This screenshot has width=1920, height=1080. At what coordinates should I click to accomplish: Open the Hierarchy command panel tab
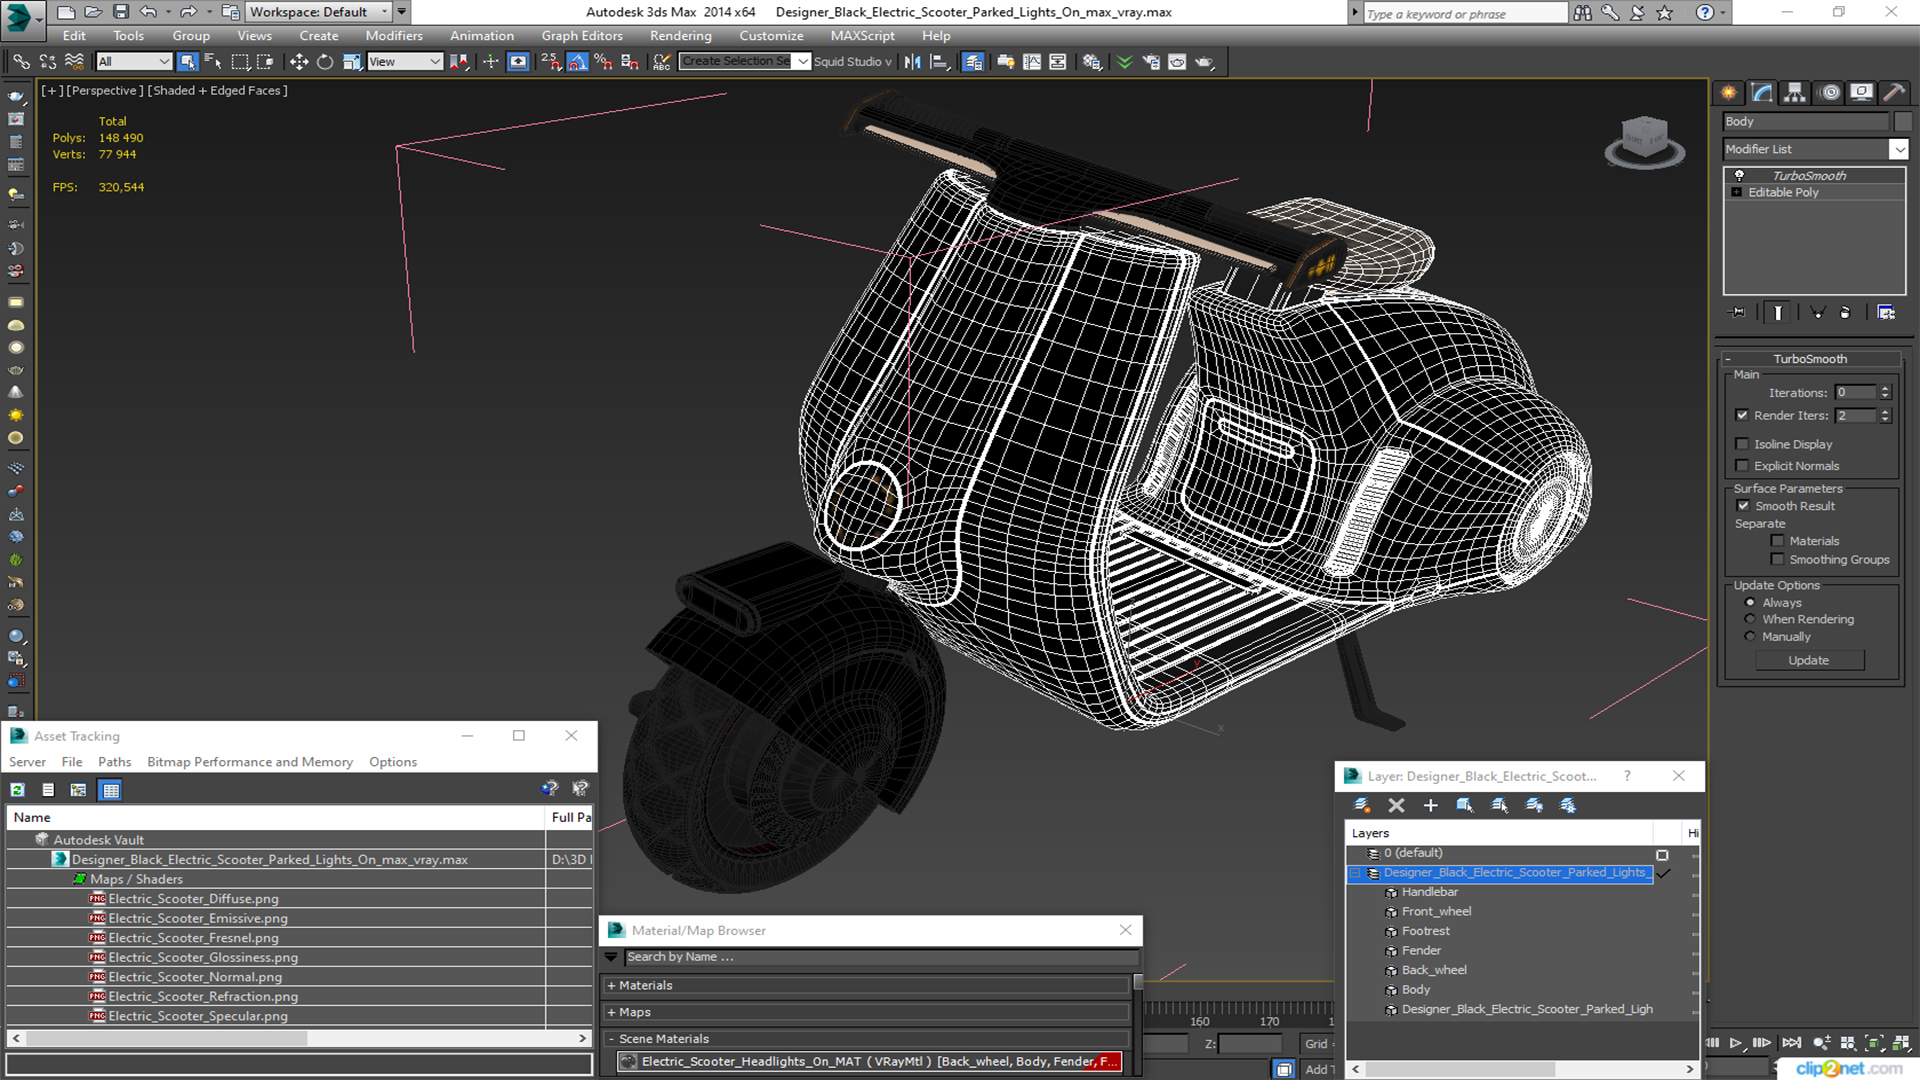[1795, 93]
